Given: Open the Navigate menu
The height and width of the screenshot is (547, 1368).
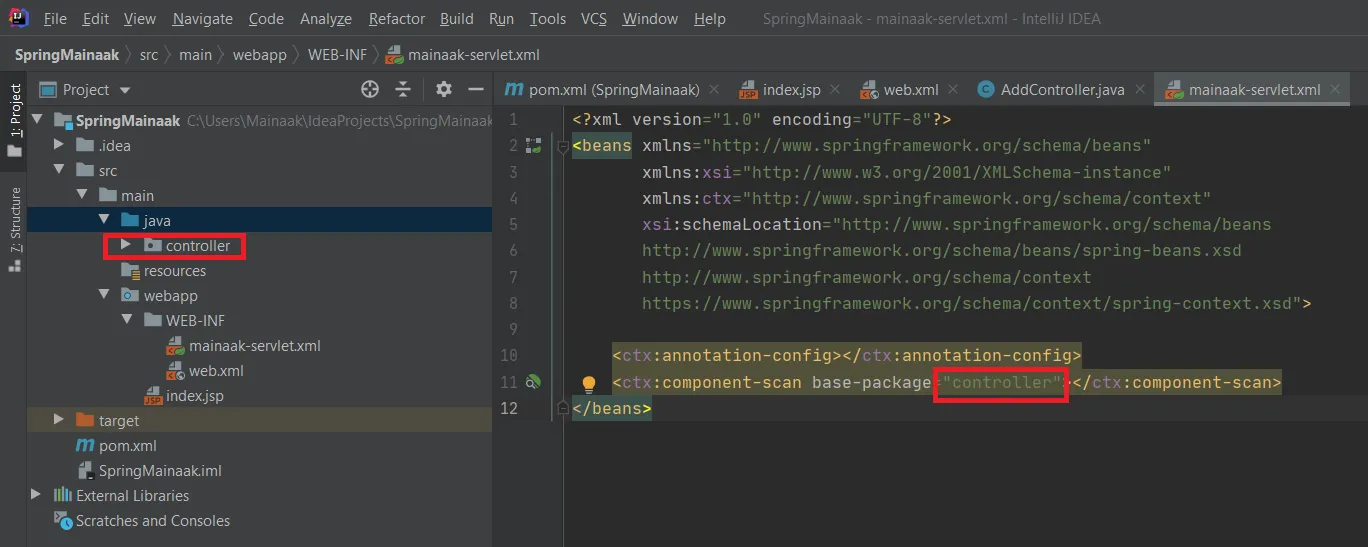Looking at the screenshot, I should click(202, 19).
